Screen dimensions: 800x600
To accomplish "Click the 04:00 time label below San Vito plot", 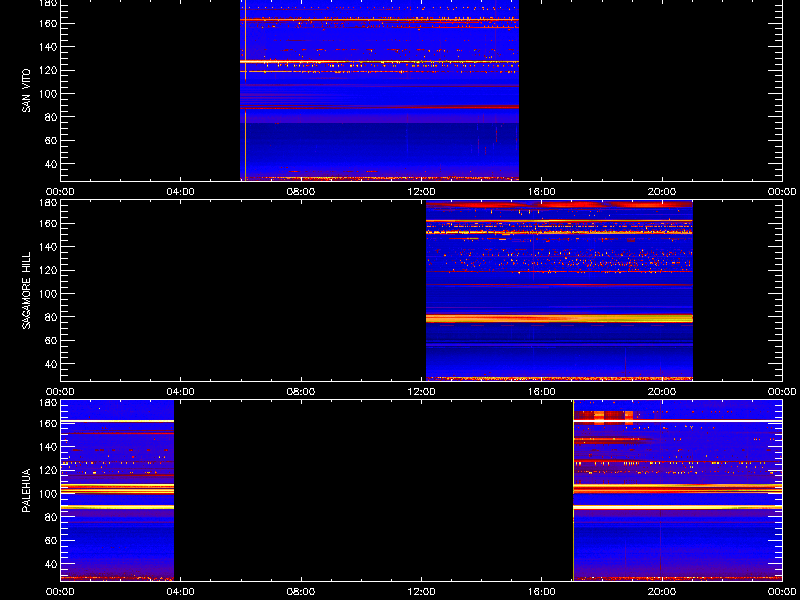I will (181, 192).
